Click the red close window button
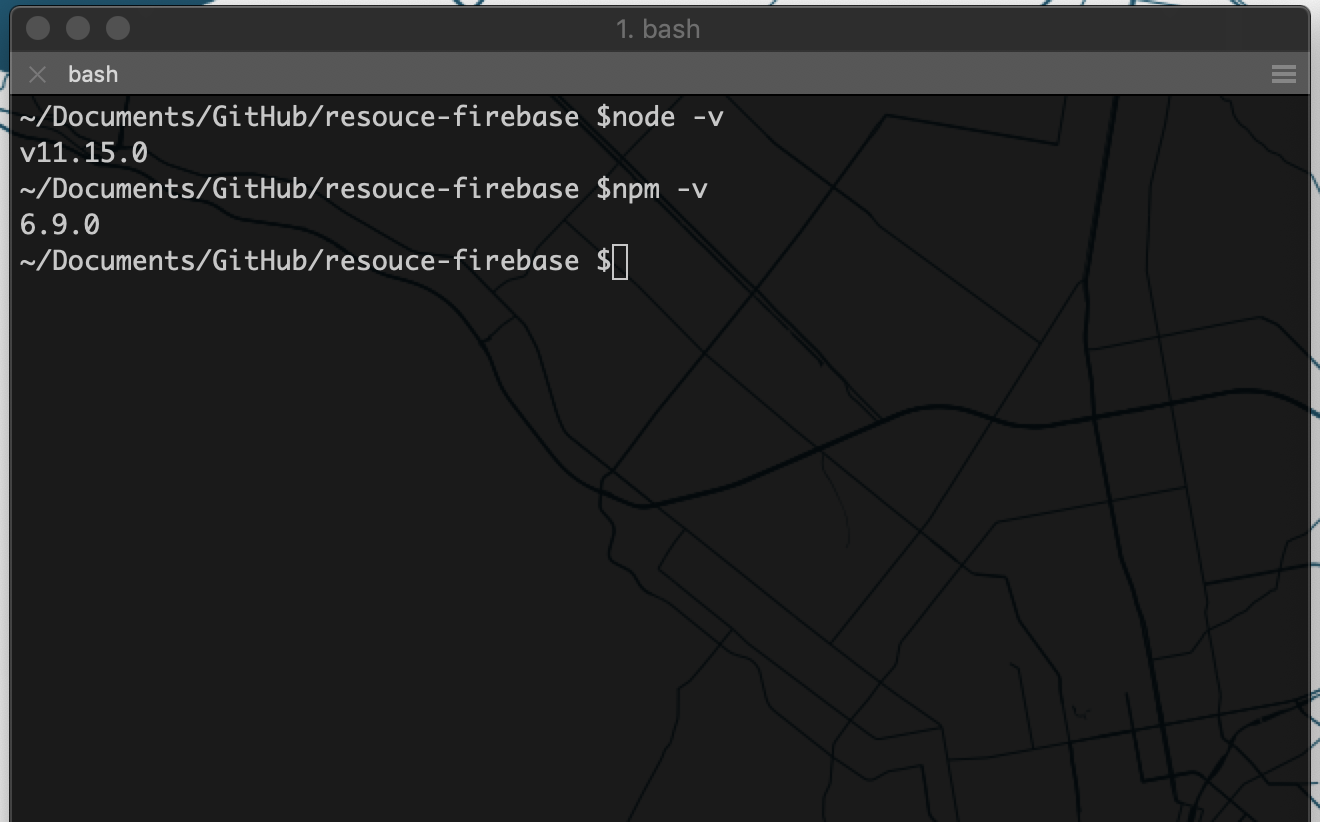The image size is (1320, 822). point(38,28)
